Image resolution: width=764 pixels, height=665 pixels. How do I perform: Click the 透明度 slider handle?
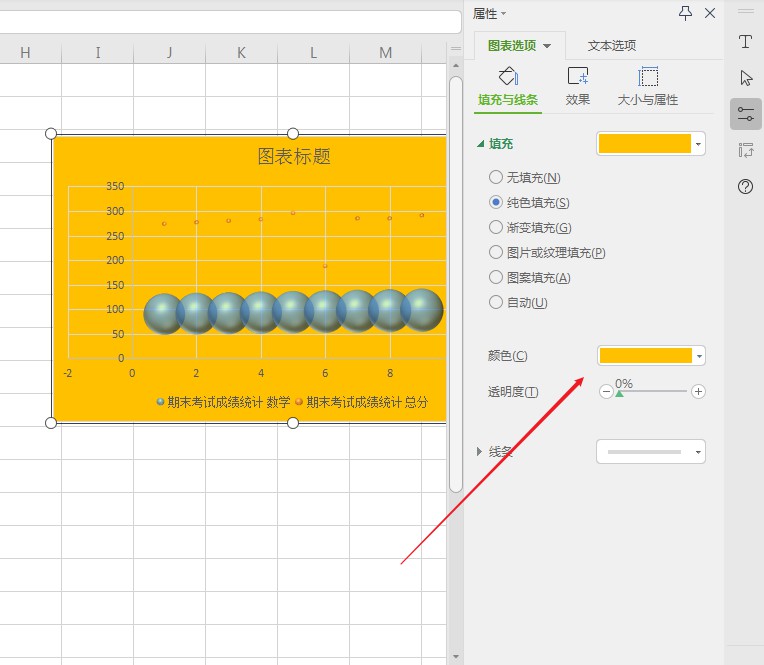pos(619,394)
